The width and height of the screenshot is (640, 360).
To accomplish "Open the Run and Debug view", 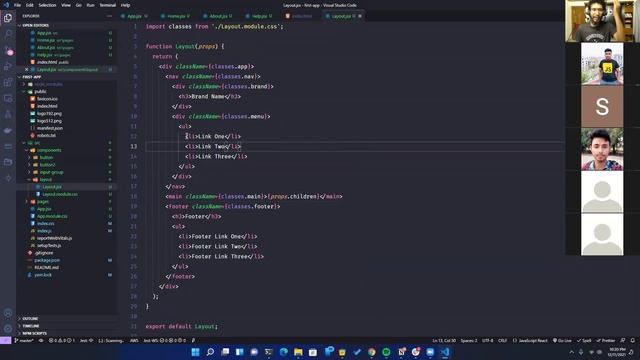I will 8,66.
